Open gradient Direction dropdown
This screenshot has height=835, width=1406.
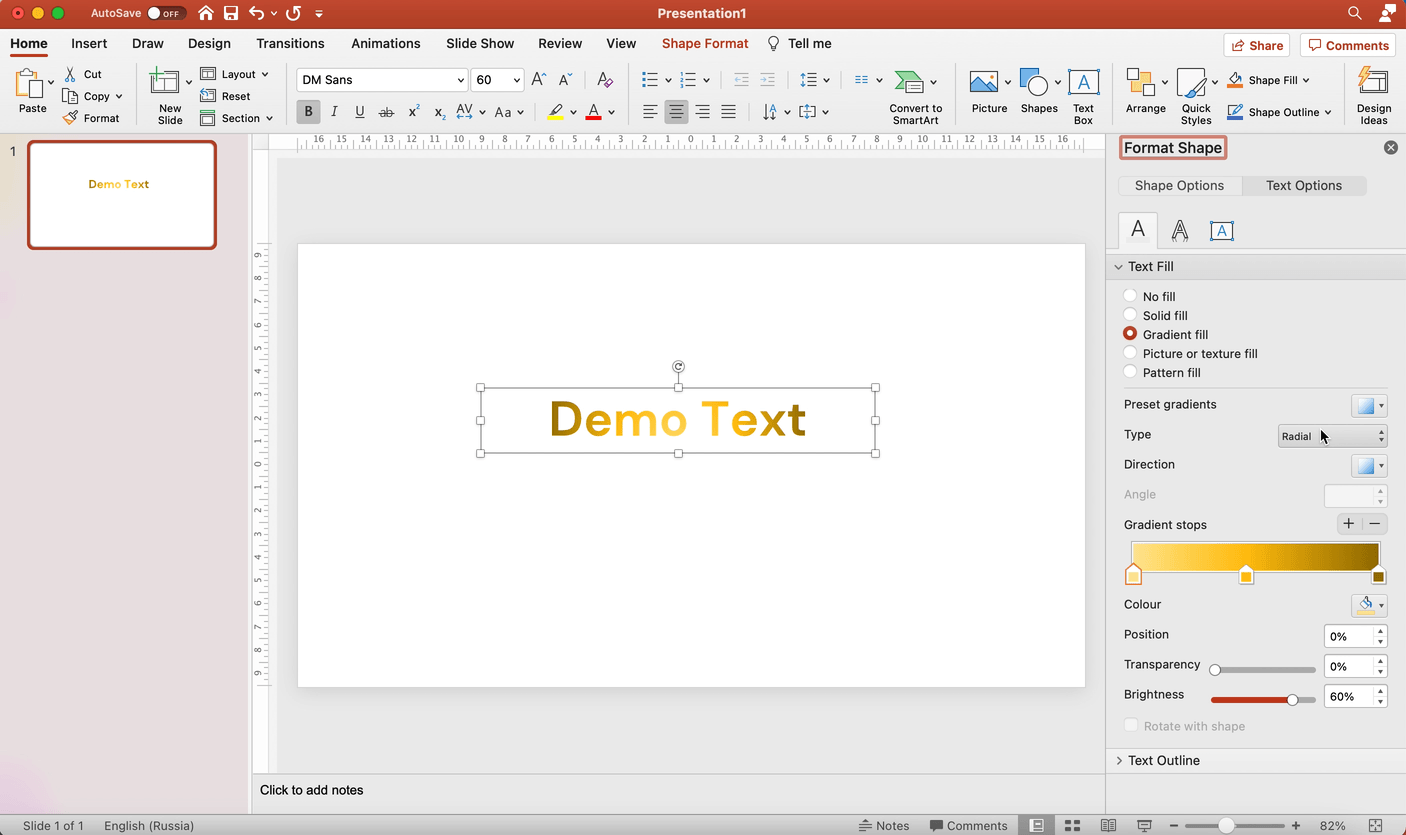tap(1369, 465)
